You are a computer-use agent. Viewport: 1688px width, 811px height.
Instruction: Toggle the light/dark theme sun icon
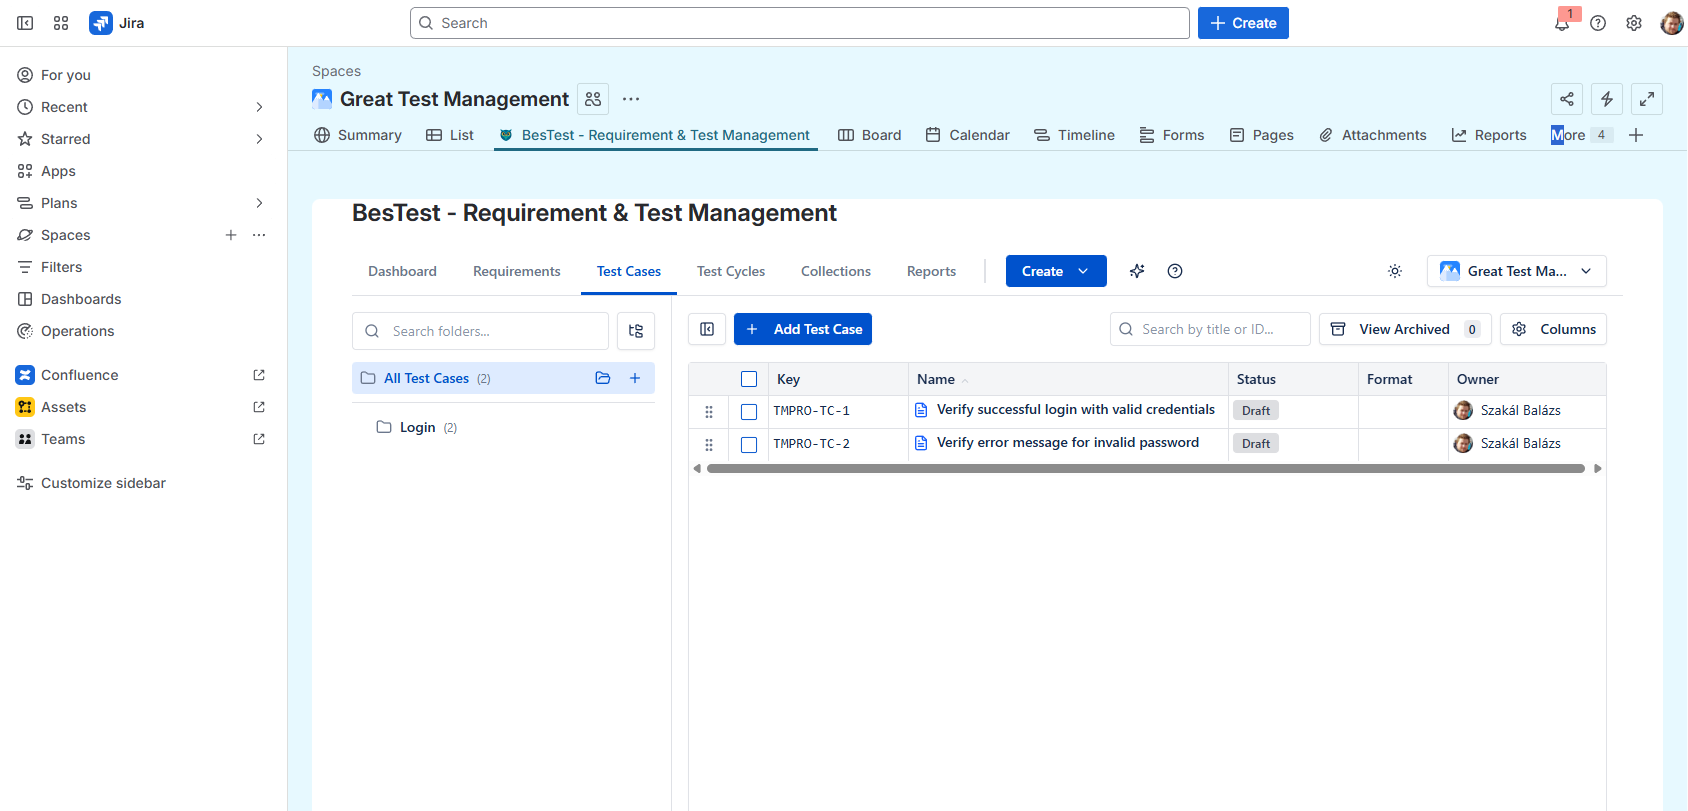1395,271
